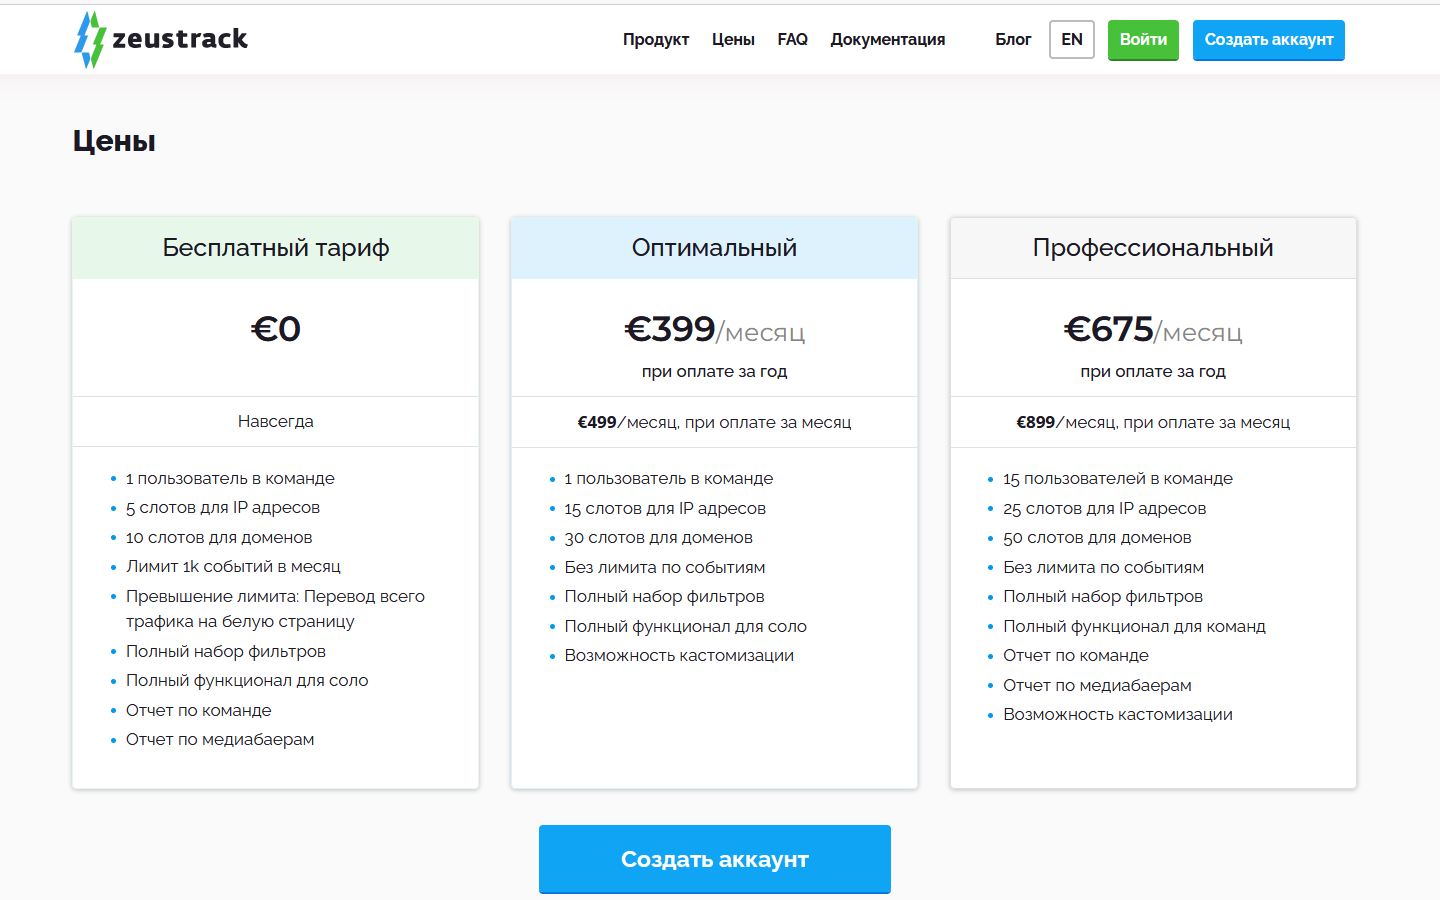Click the Оптимальный plan header
The image size is (1440, 900).
pos(715,248)
